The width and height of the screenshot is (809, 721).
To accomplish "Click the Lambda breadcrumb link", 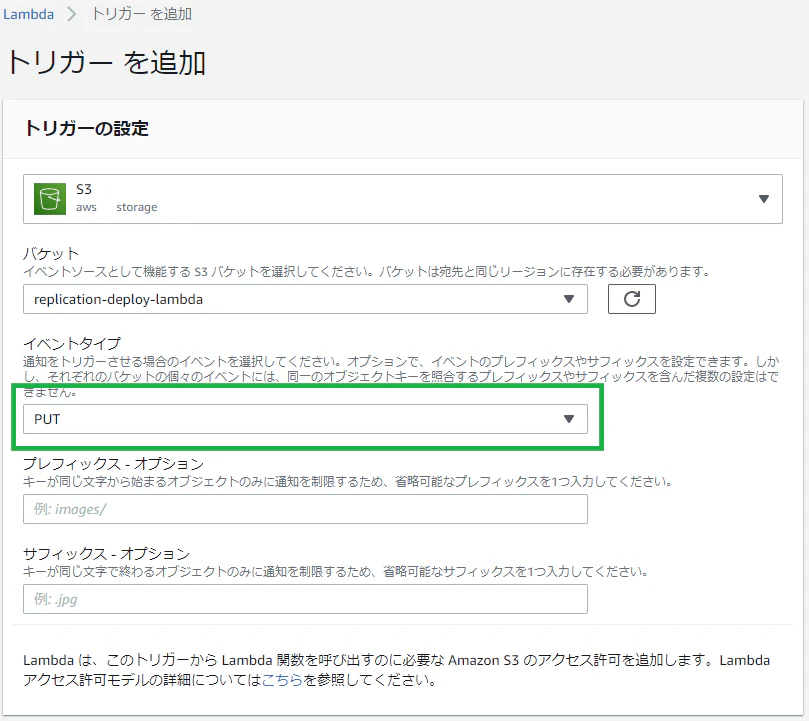I will 28,14.
